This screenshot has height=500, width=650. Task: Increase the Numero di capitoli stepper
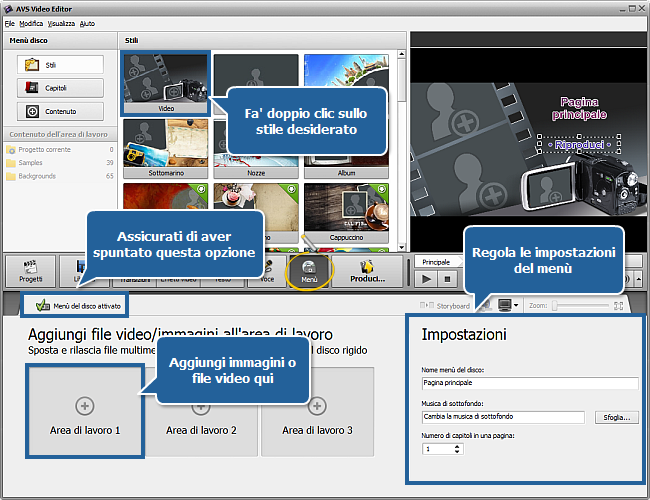point(458,446)
